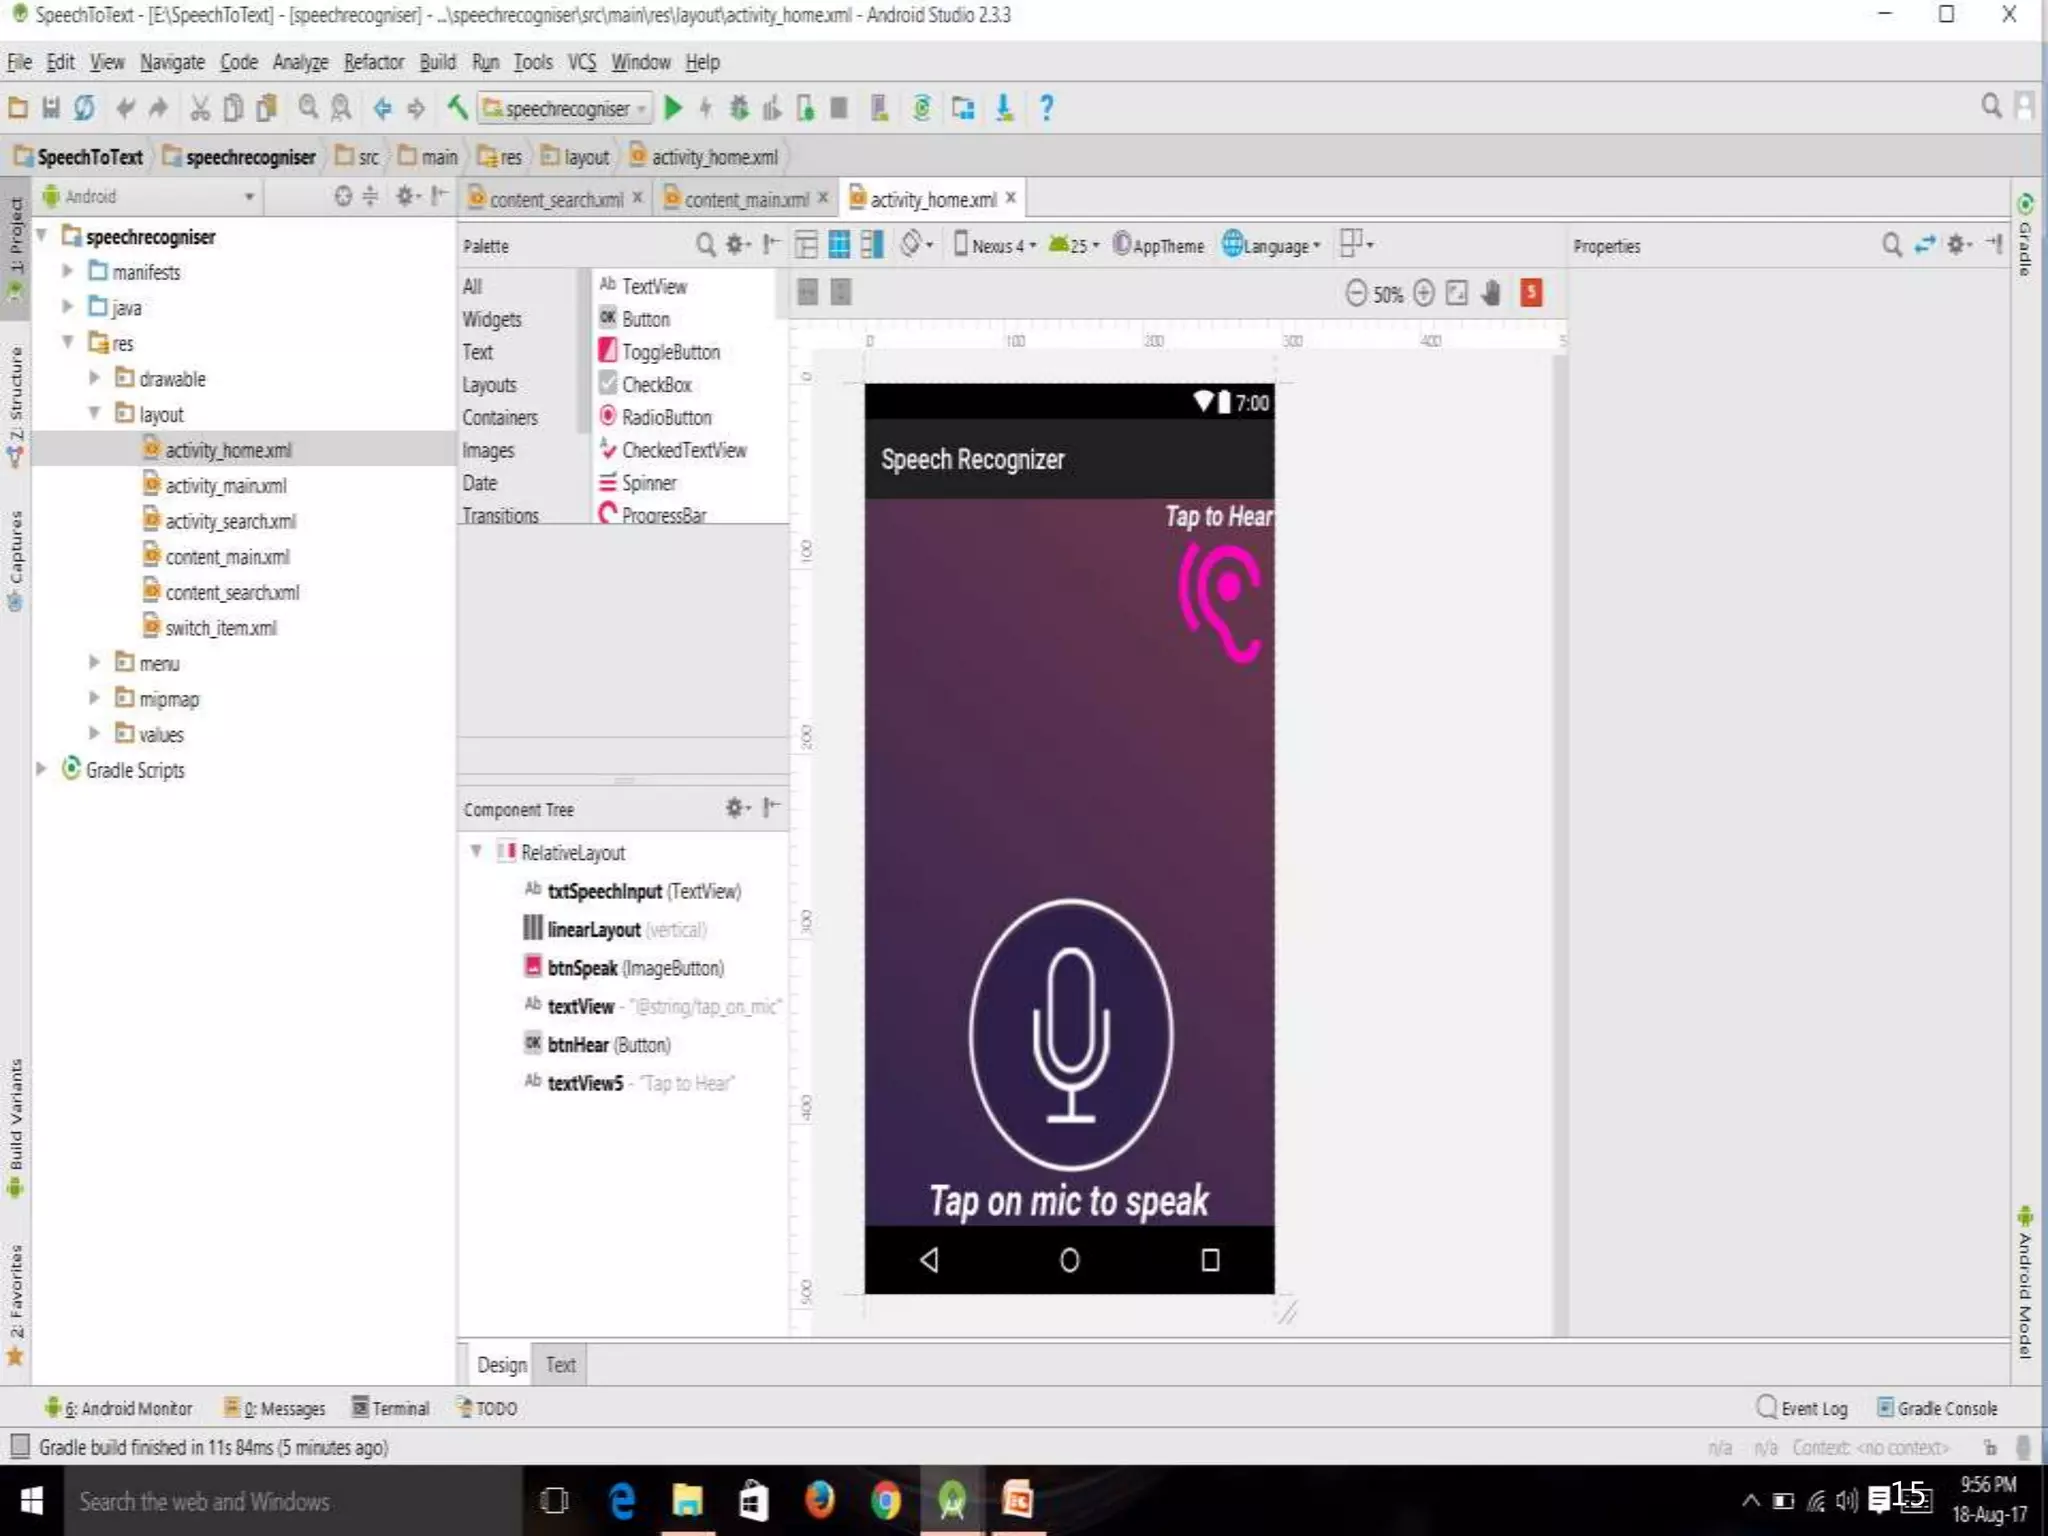
Task: Switch to the content_main.xml editor tab
Action: [x=745, y=199]
